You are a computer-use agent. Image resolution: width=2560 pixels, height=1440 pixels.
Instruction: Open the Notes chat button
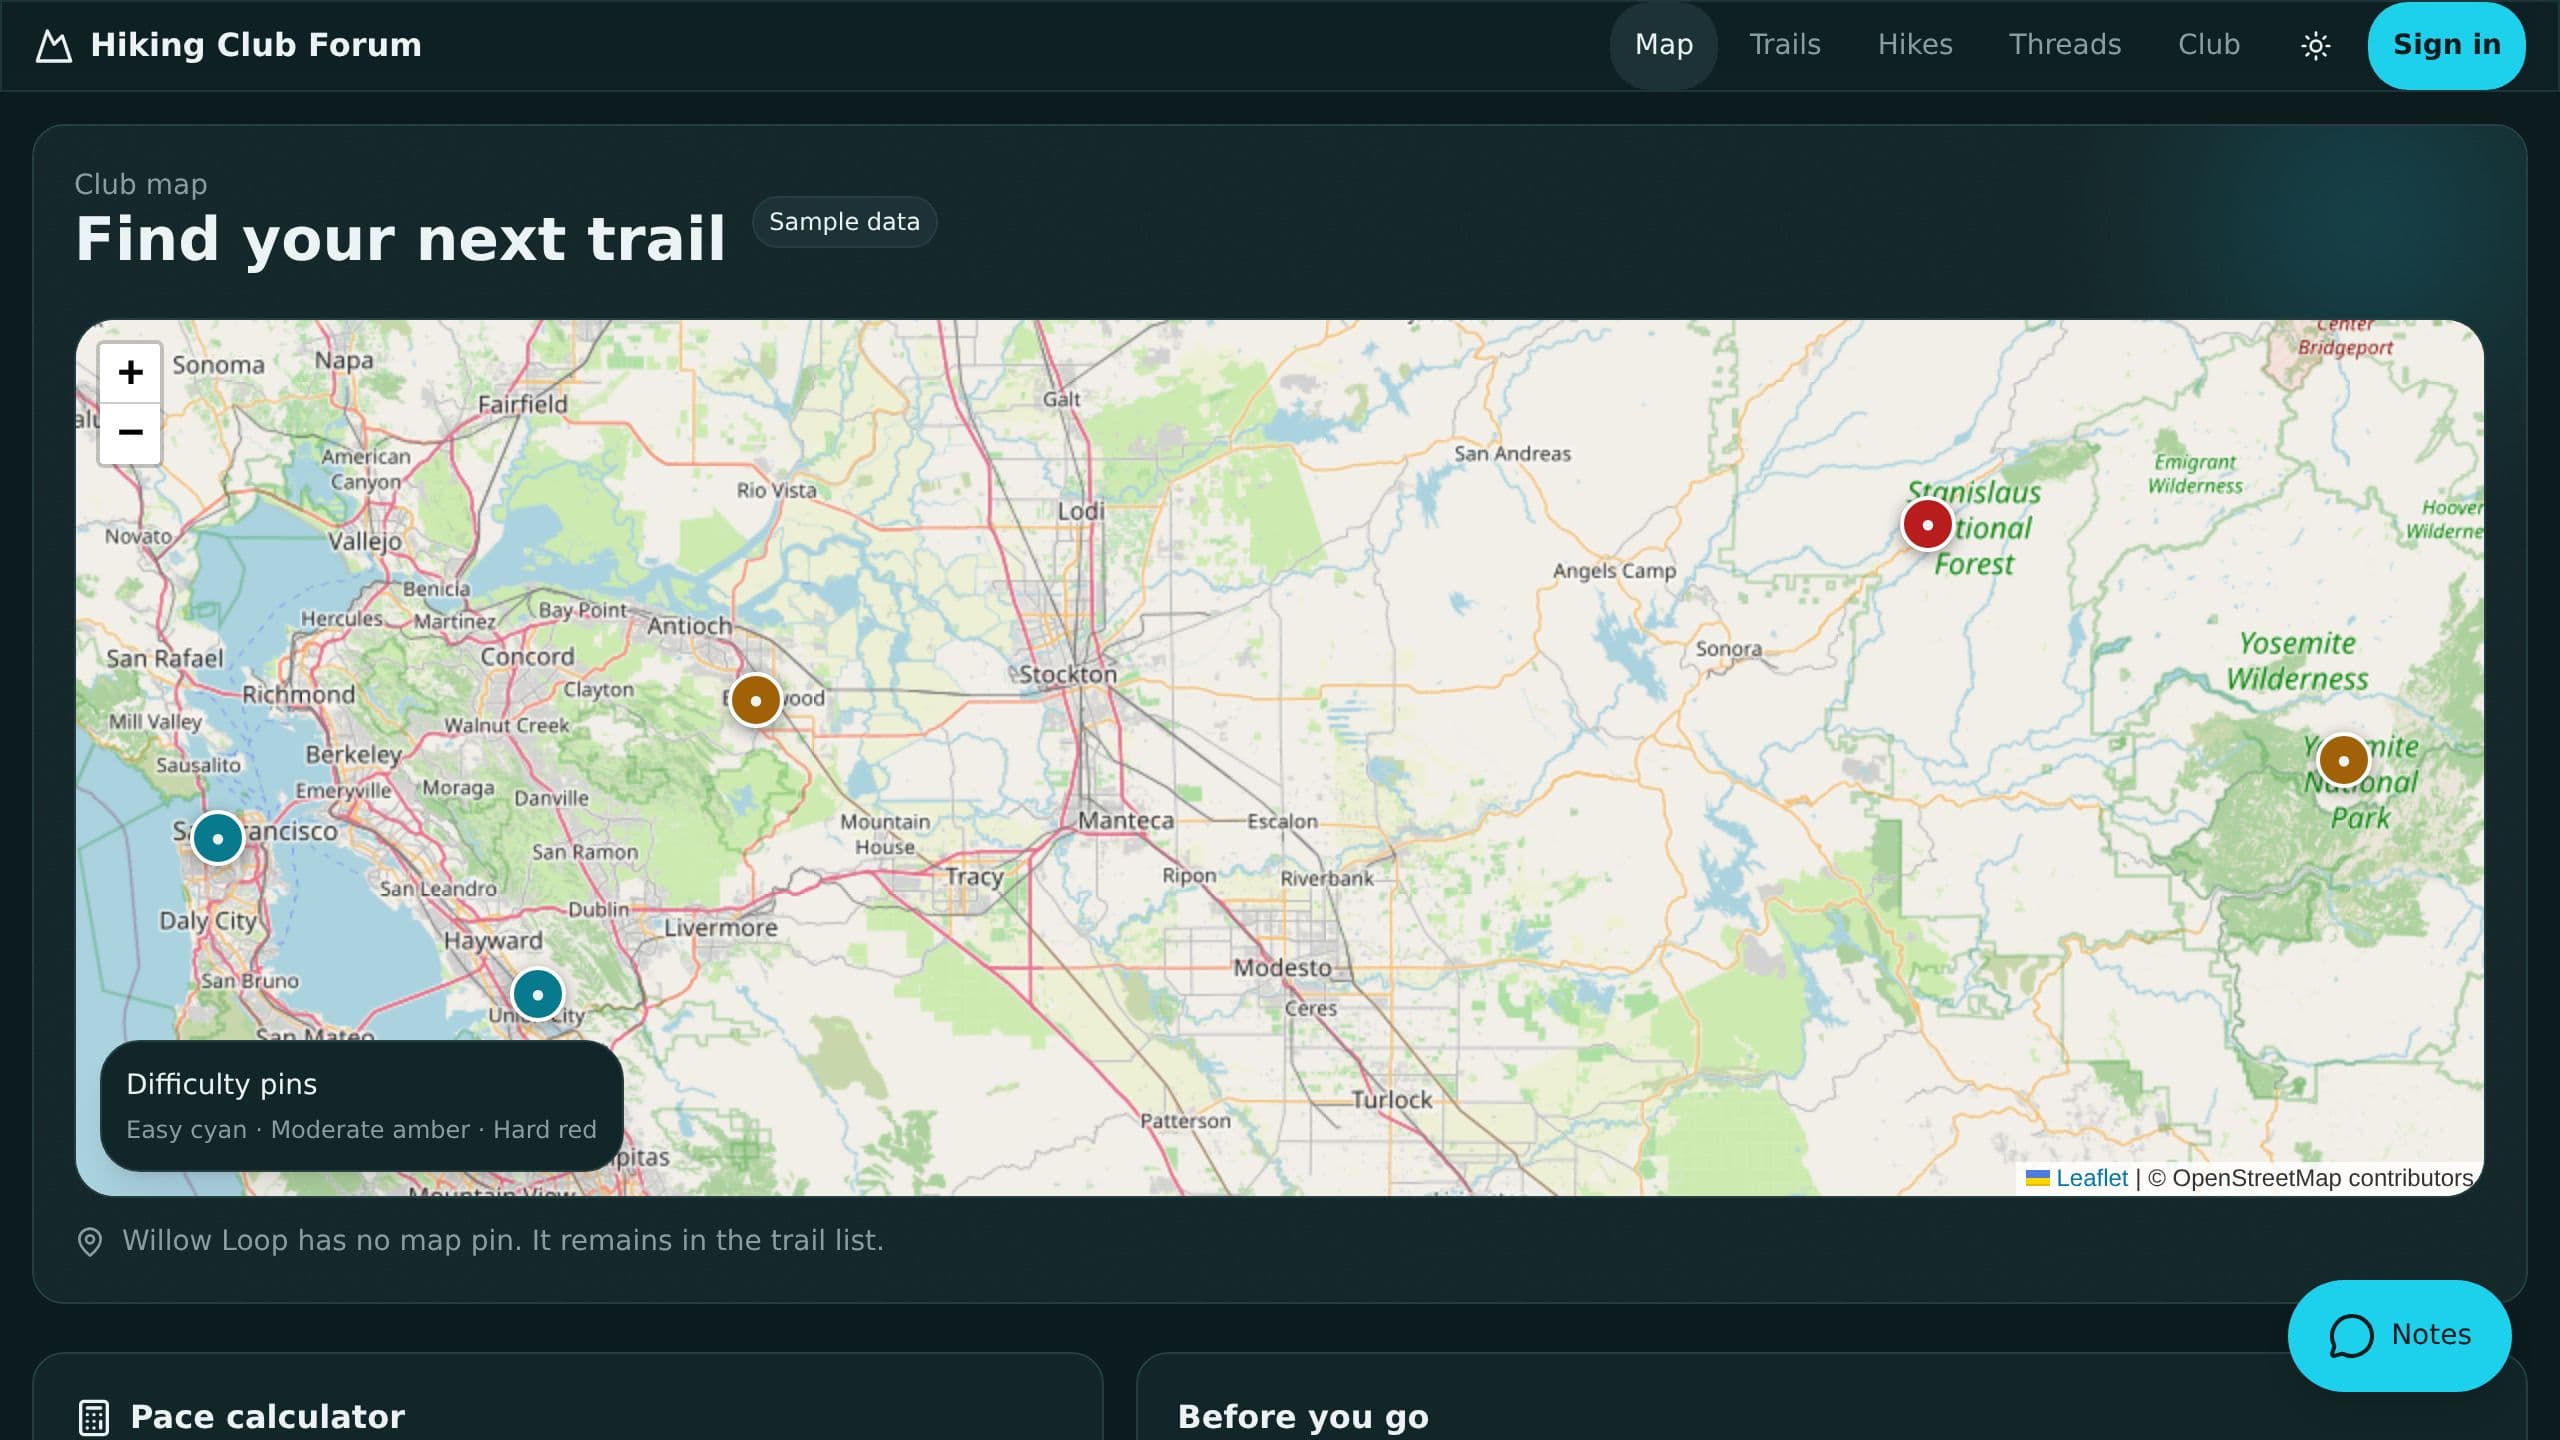pyautogui.click(x=2399, y=1335)
